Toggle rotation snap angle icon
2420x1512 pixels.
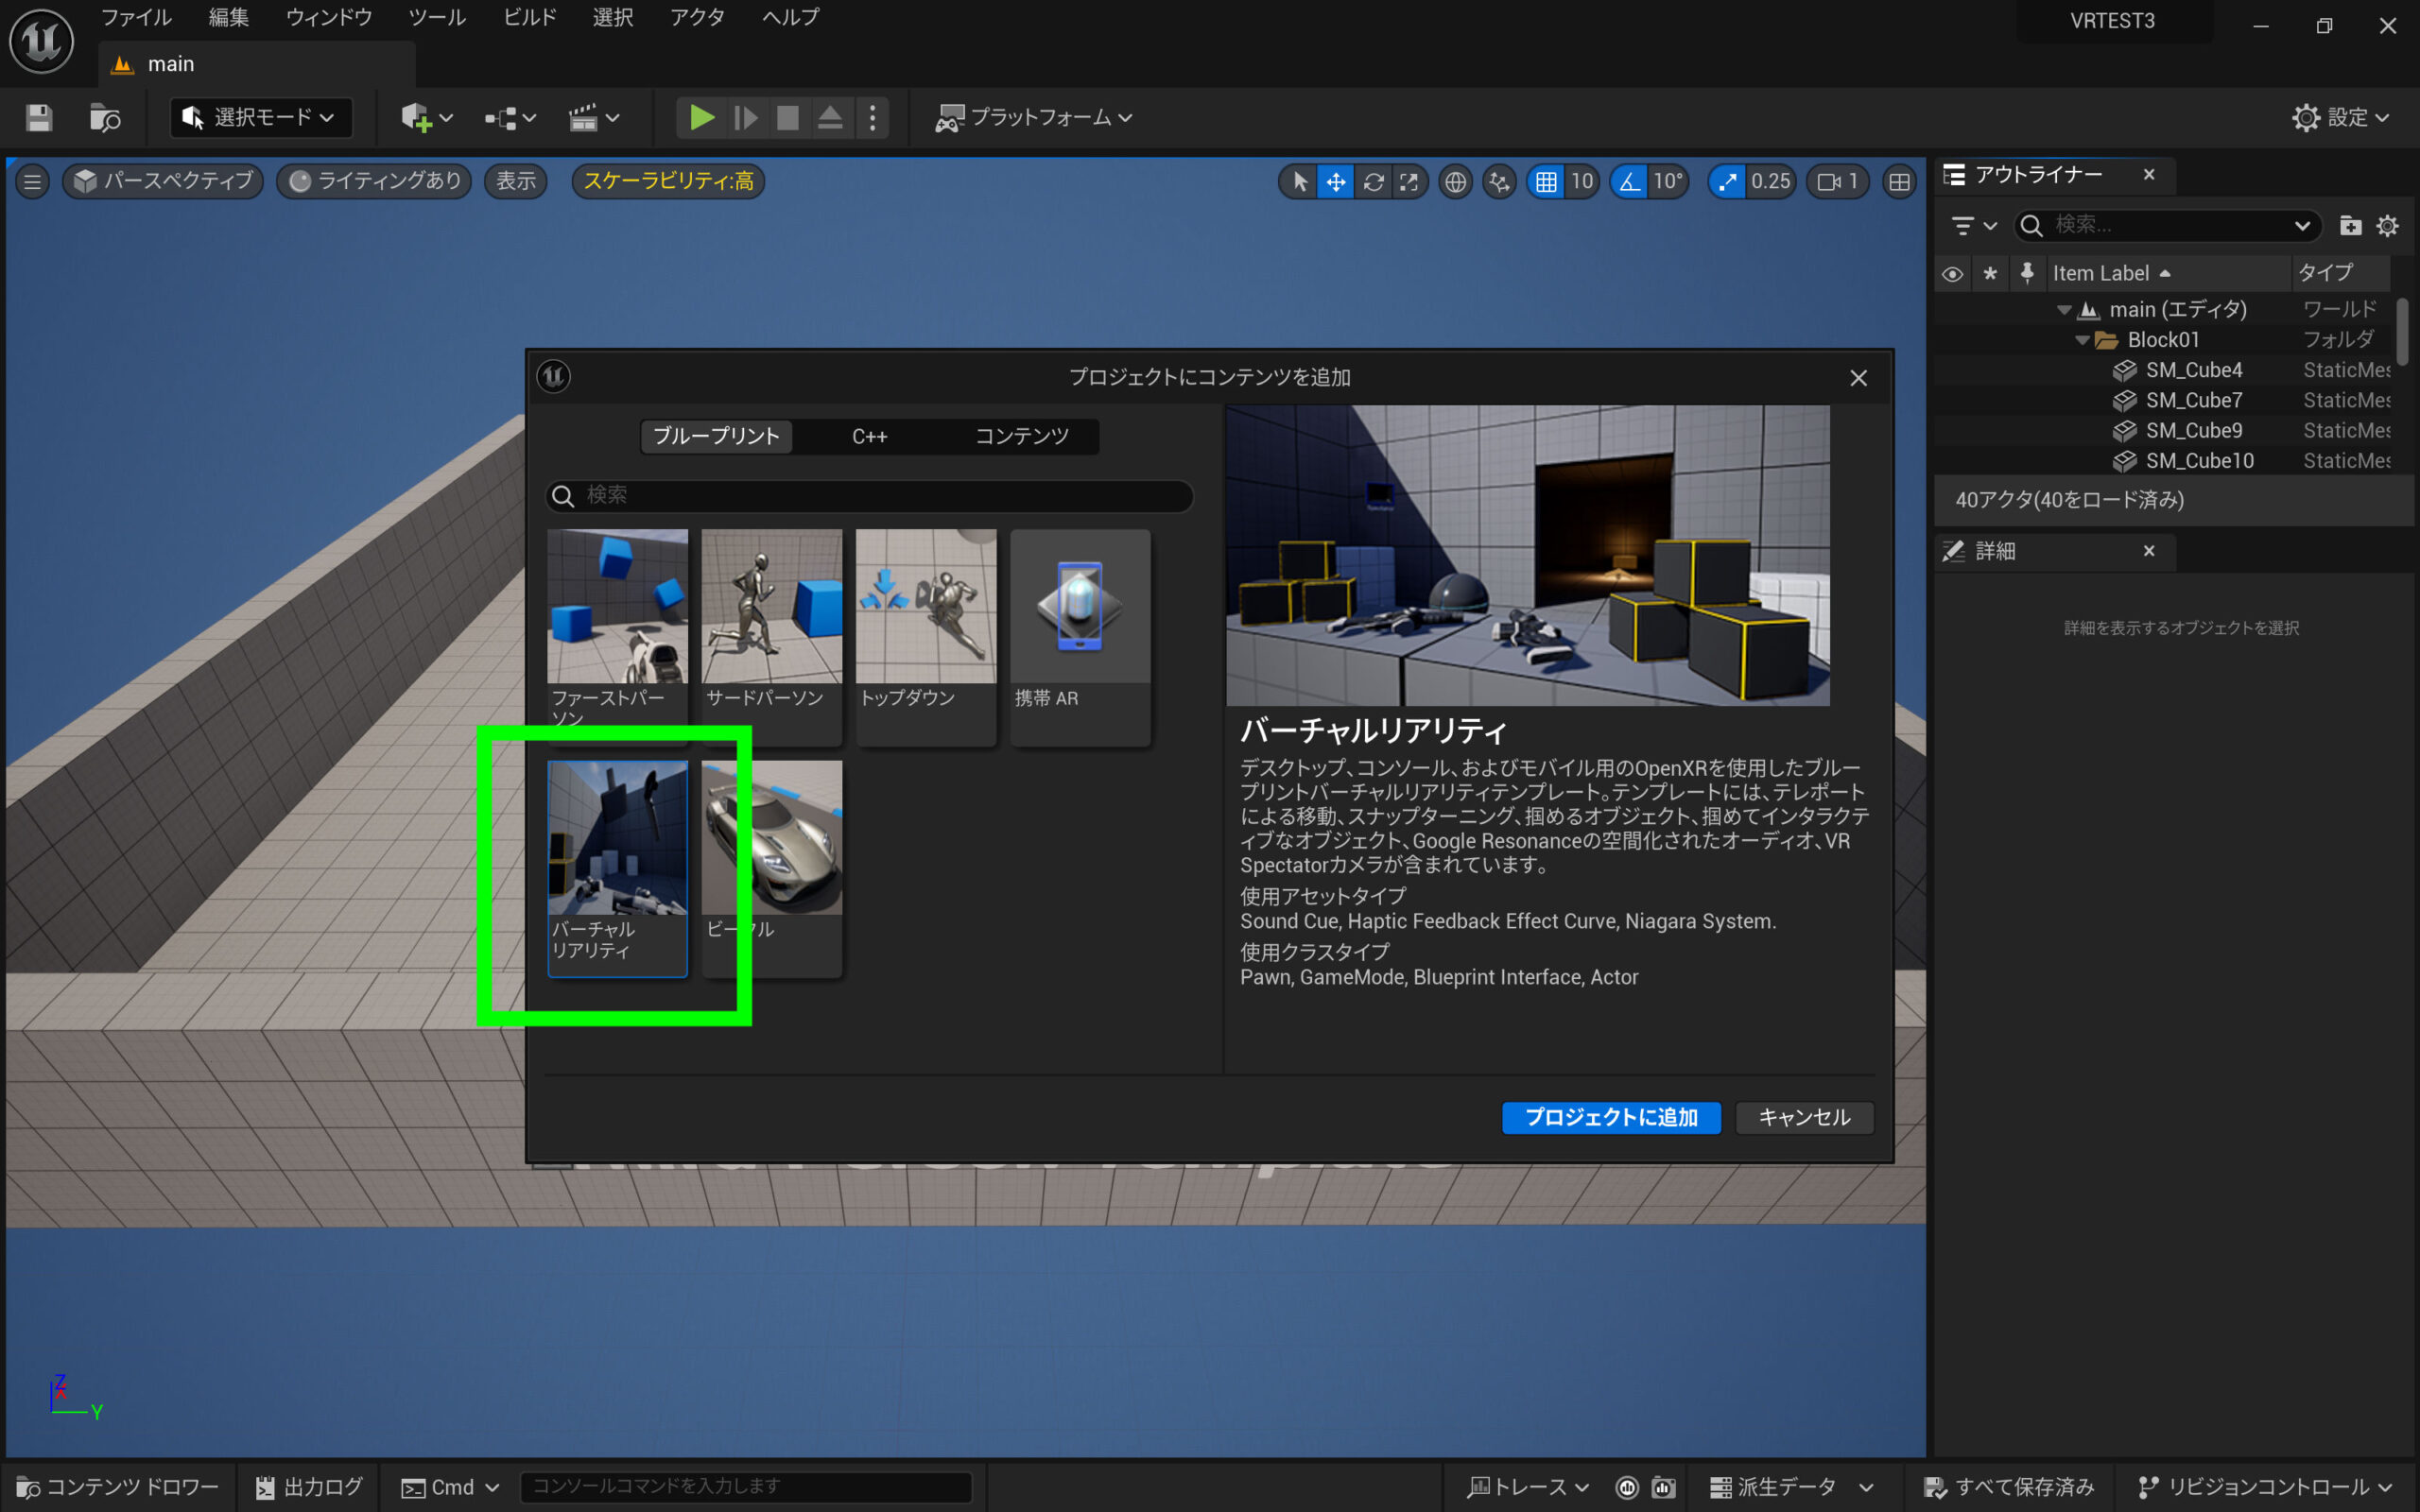(x=1630, y=181)
